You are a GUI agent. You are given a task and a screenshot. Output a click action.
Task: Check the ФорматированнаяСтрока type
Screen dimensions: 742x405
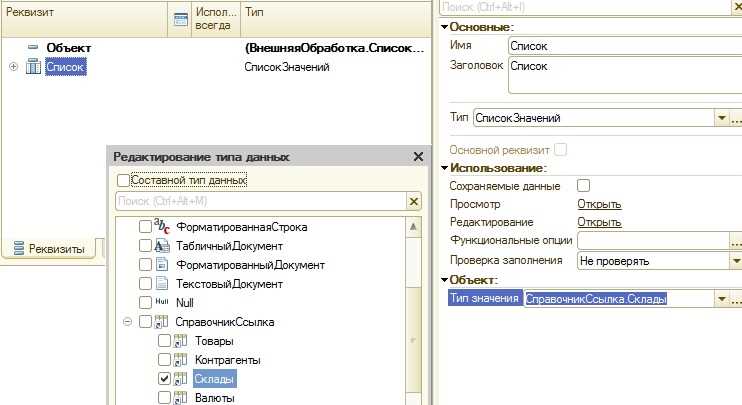click(145, 227)
